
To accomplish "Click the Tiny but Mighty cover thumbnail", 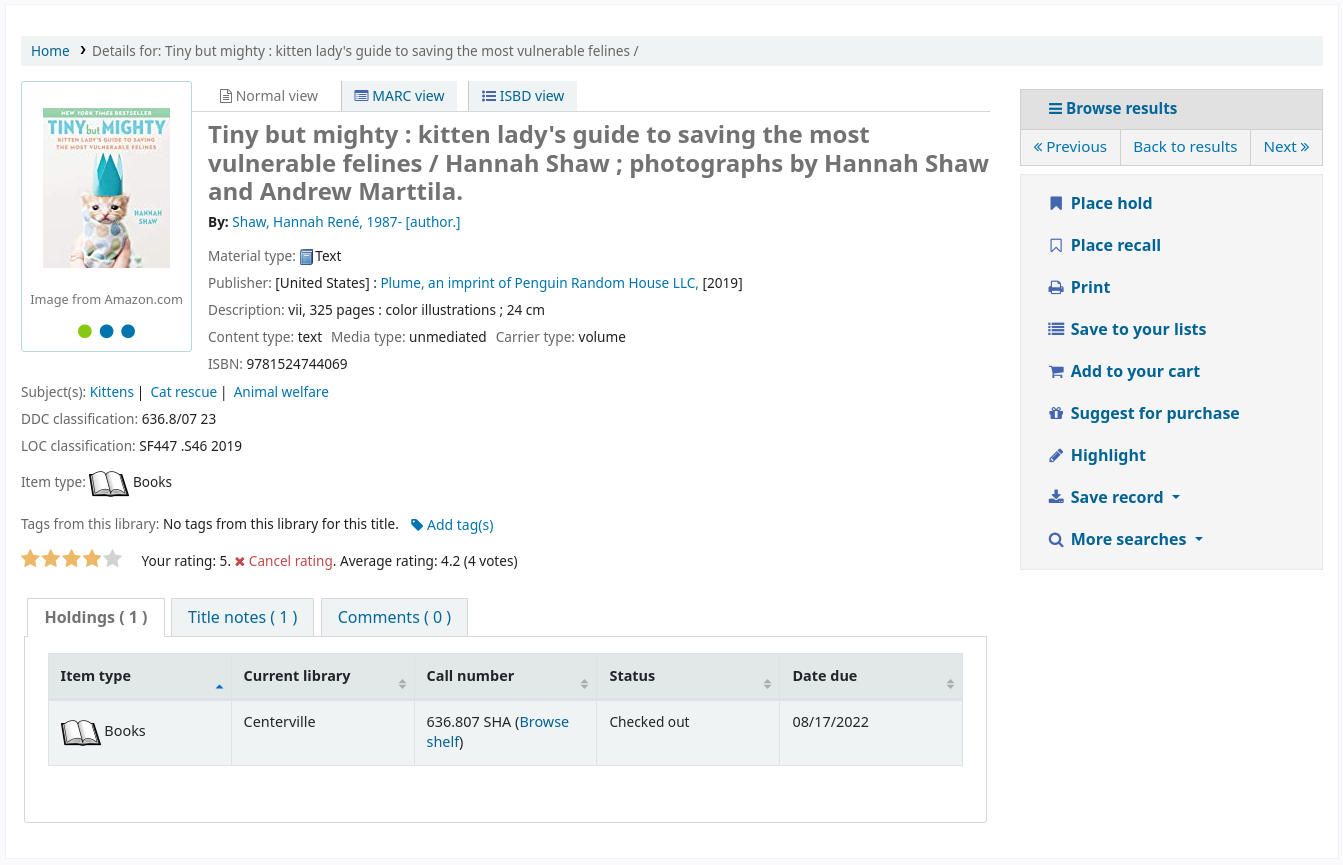I will tap(106, 186).
